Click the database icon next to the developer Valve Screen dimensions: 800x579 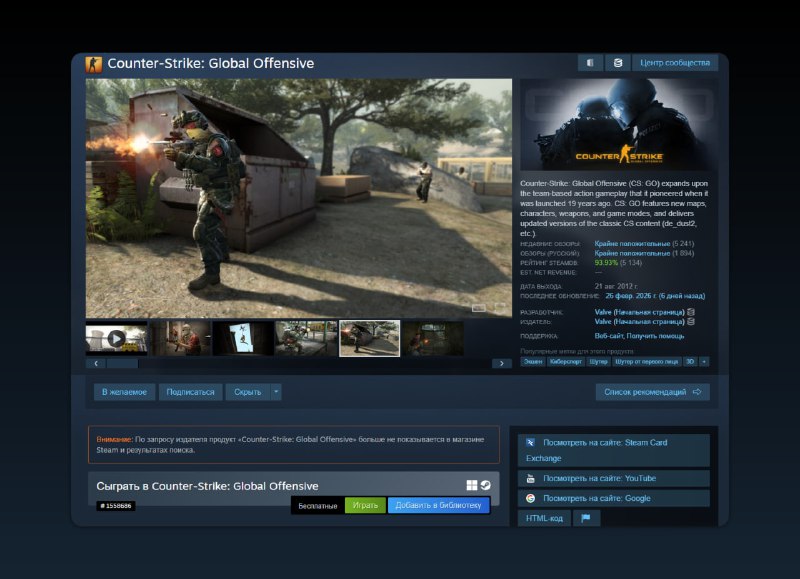(x=691, y=312)
